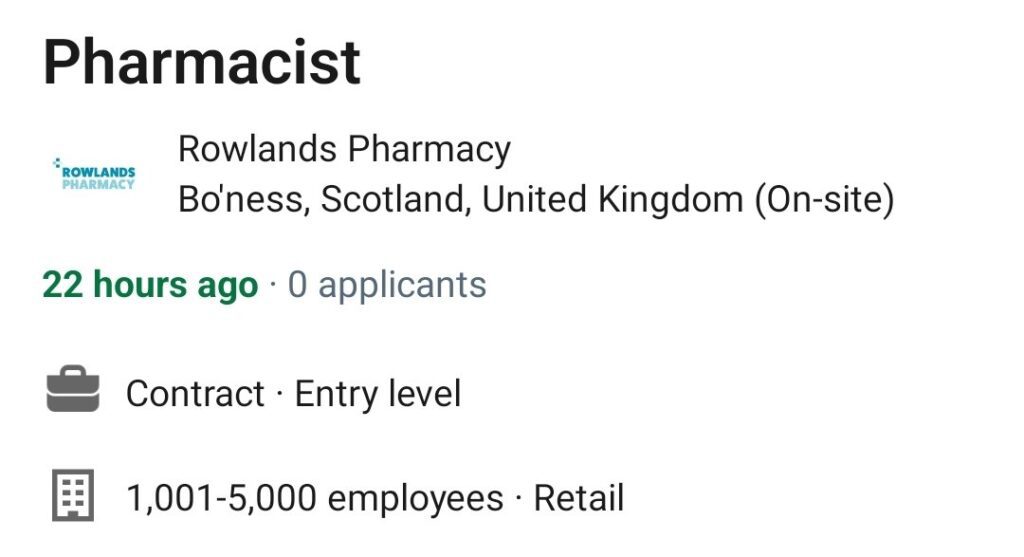Click the PHARMACY word inside the logo

(98, 184)
